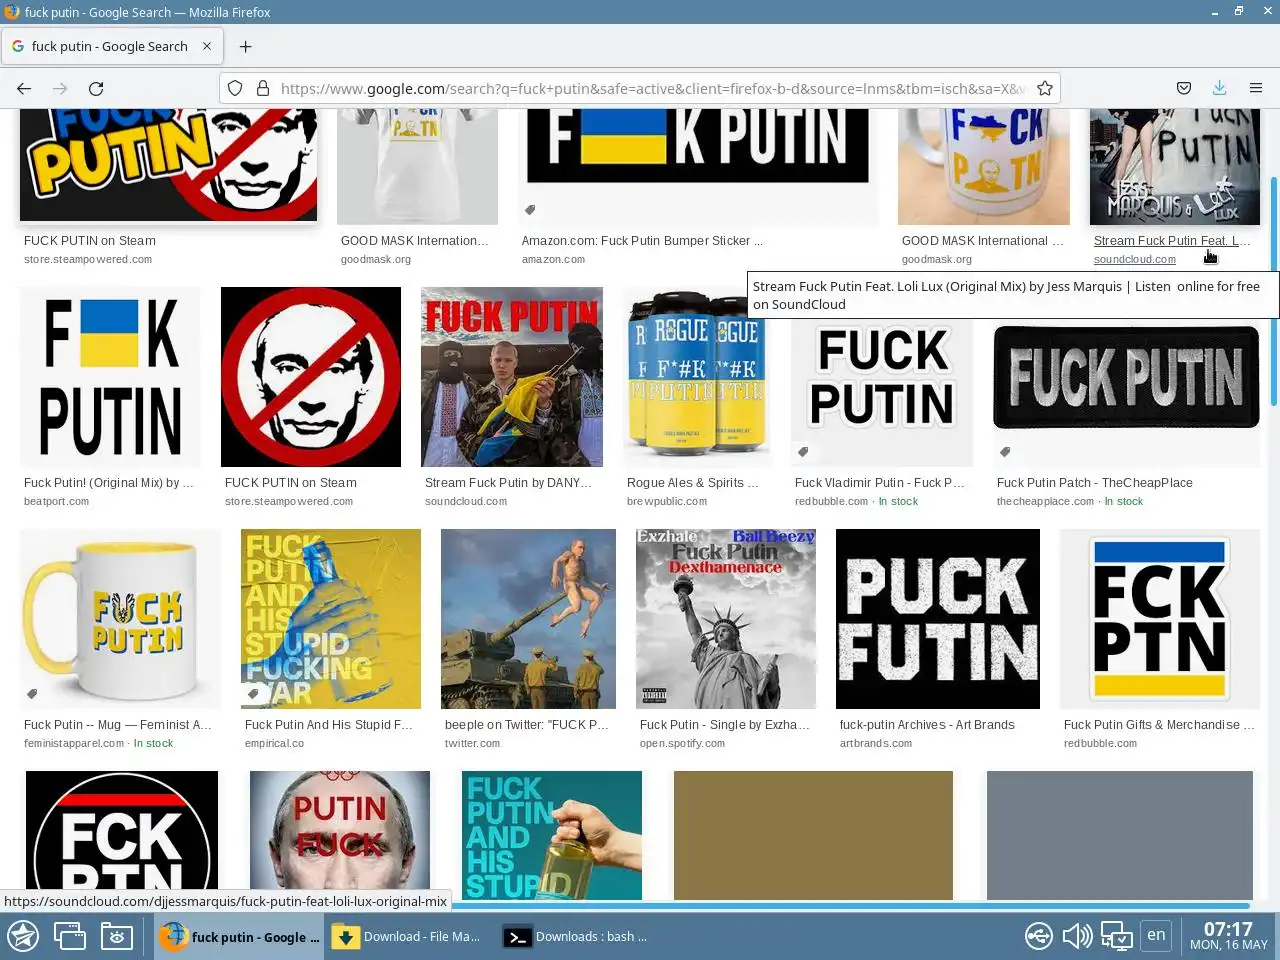1280x960 pixels.
Task: Switch to the Downloads bash terminal
Action: click(x=576, y=937)
